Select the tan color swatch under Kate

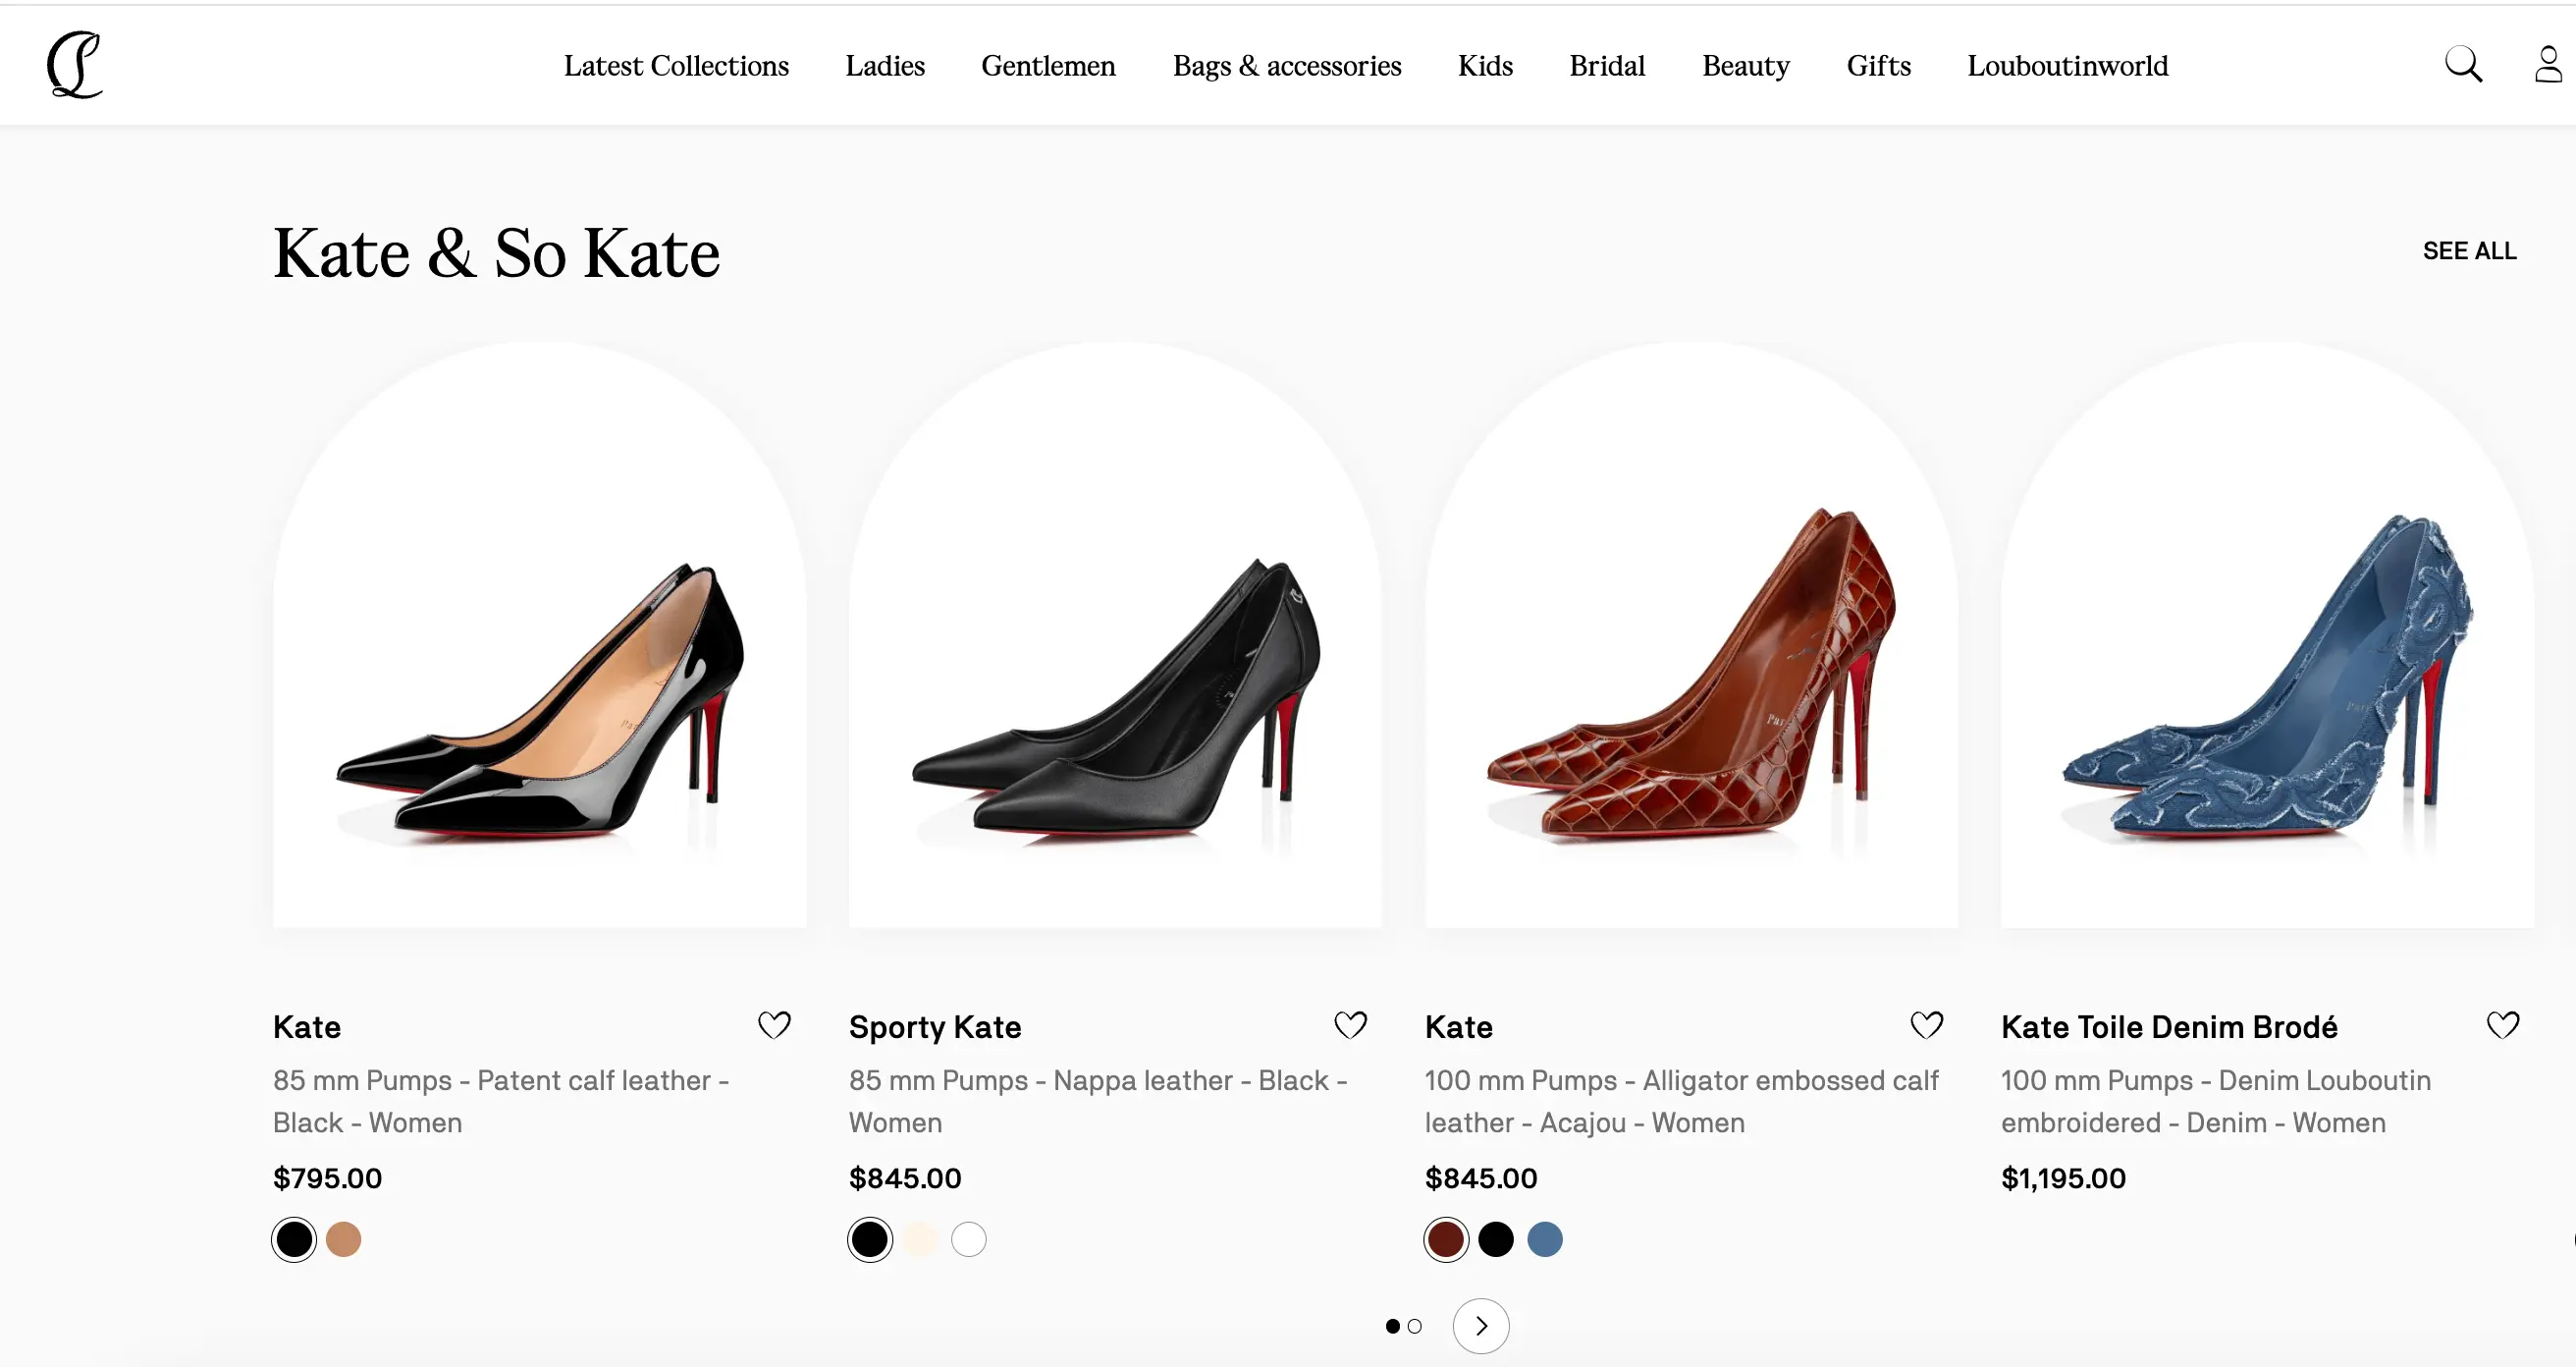(344, 1239)
